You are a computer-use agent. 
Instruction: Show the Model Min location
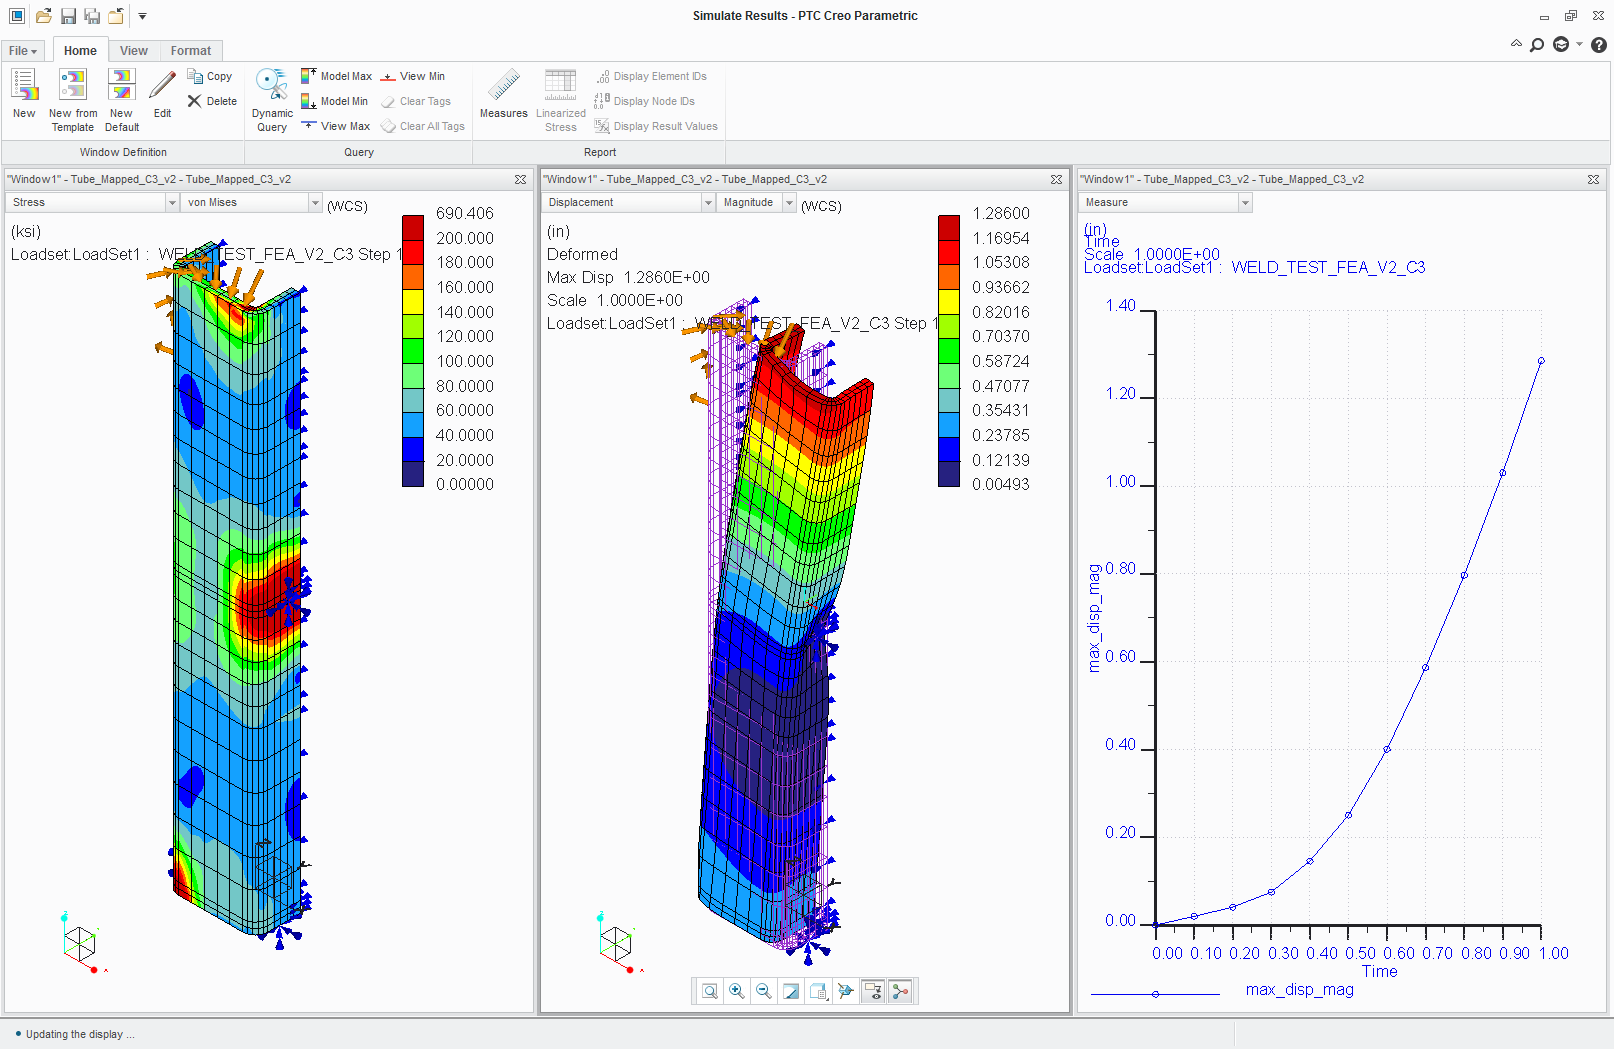tap(335, 101)
